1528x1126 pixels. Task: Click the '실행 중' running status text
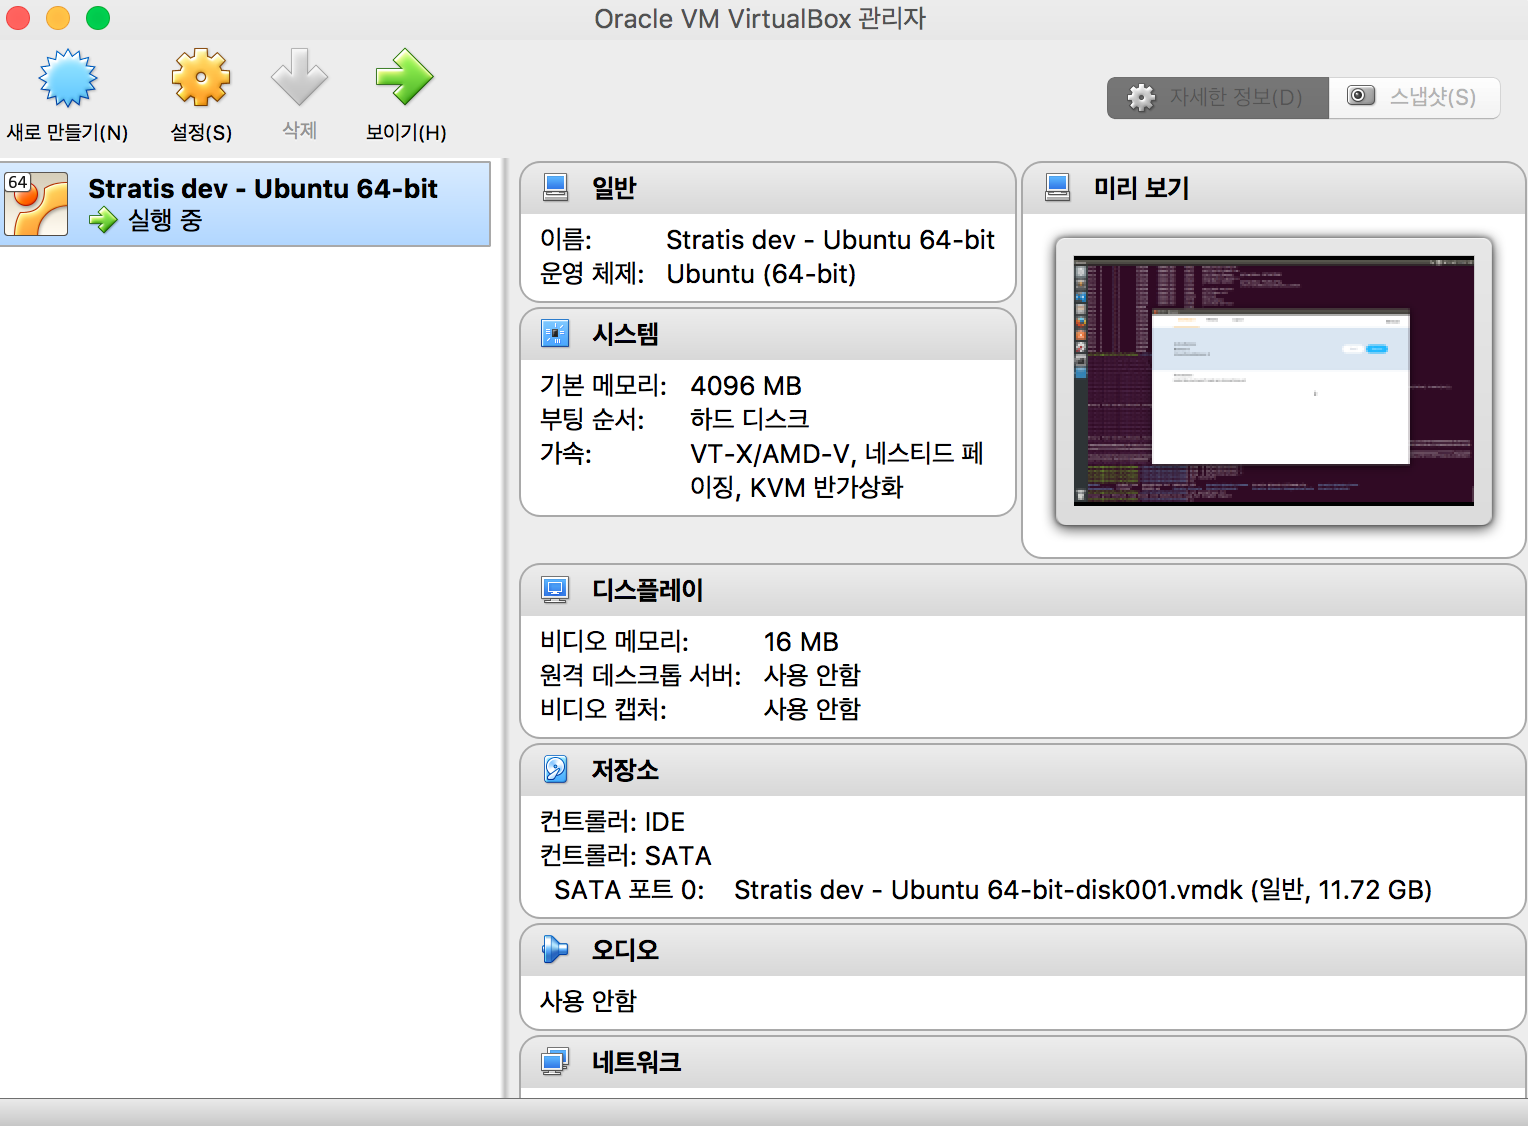(x=165, y=220)
